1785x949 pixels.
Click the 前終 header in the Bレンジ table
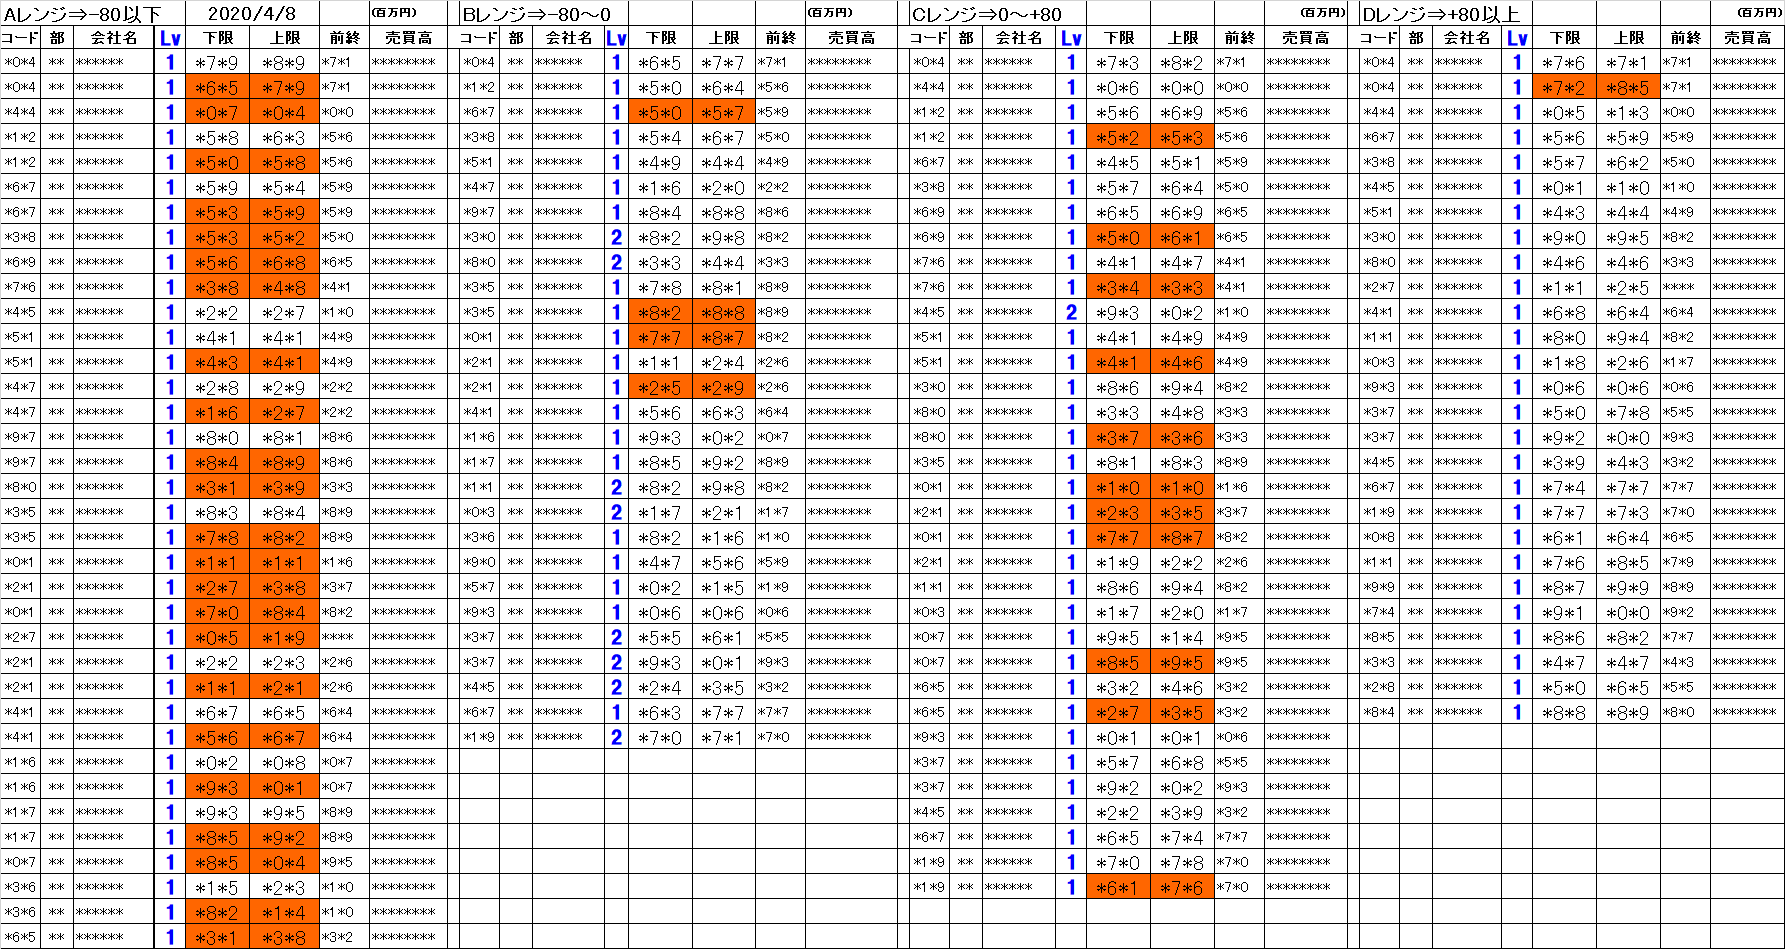[780, 38]
